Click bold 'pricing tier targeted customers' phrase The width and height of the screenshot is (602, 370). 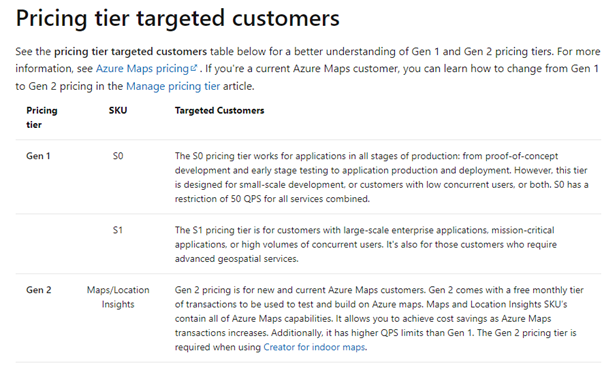[130, 51]
